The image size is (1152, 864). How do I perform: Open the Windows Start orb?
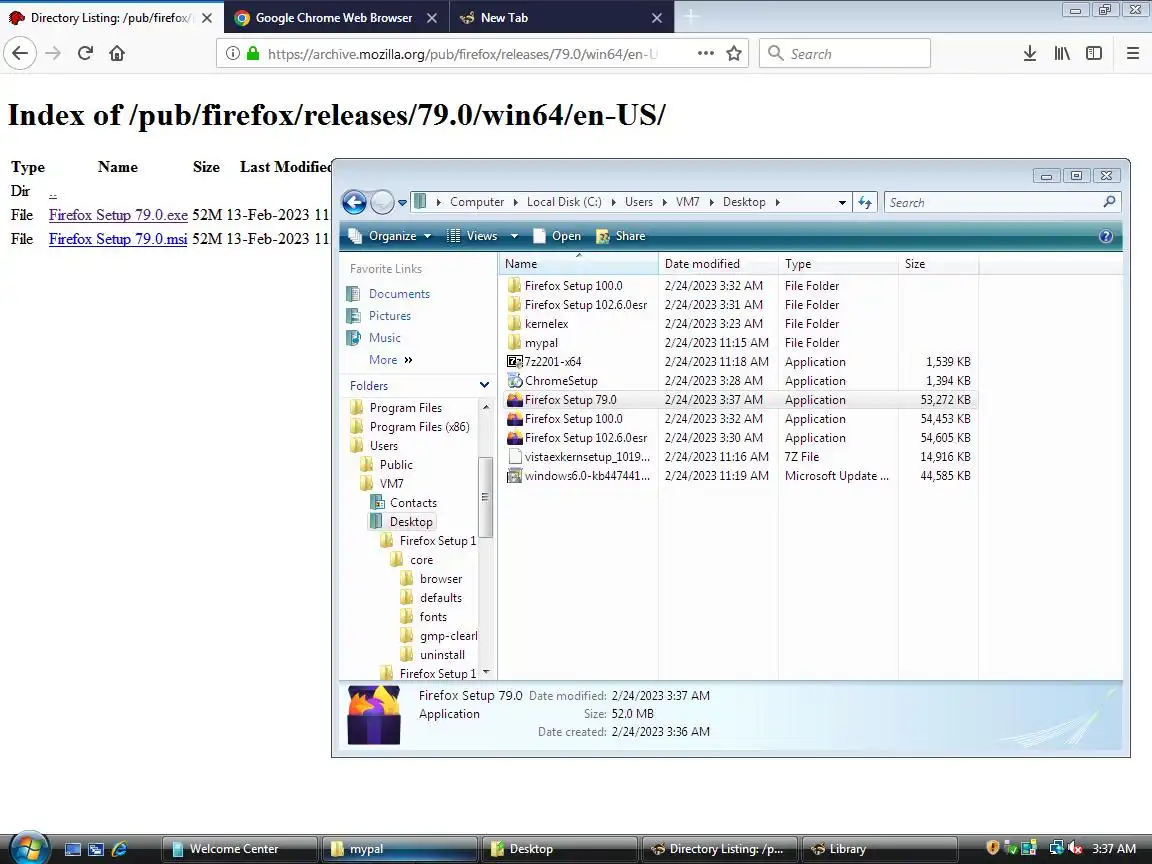tap(28, 849)
